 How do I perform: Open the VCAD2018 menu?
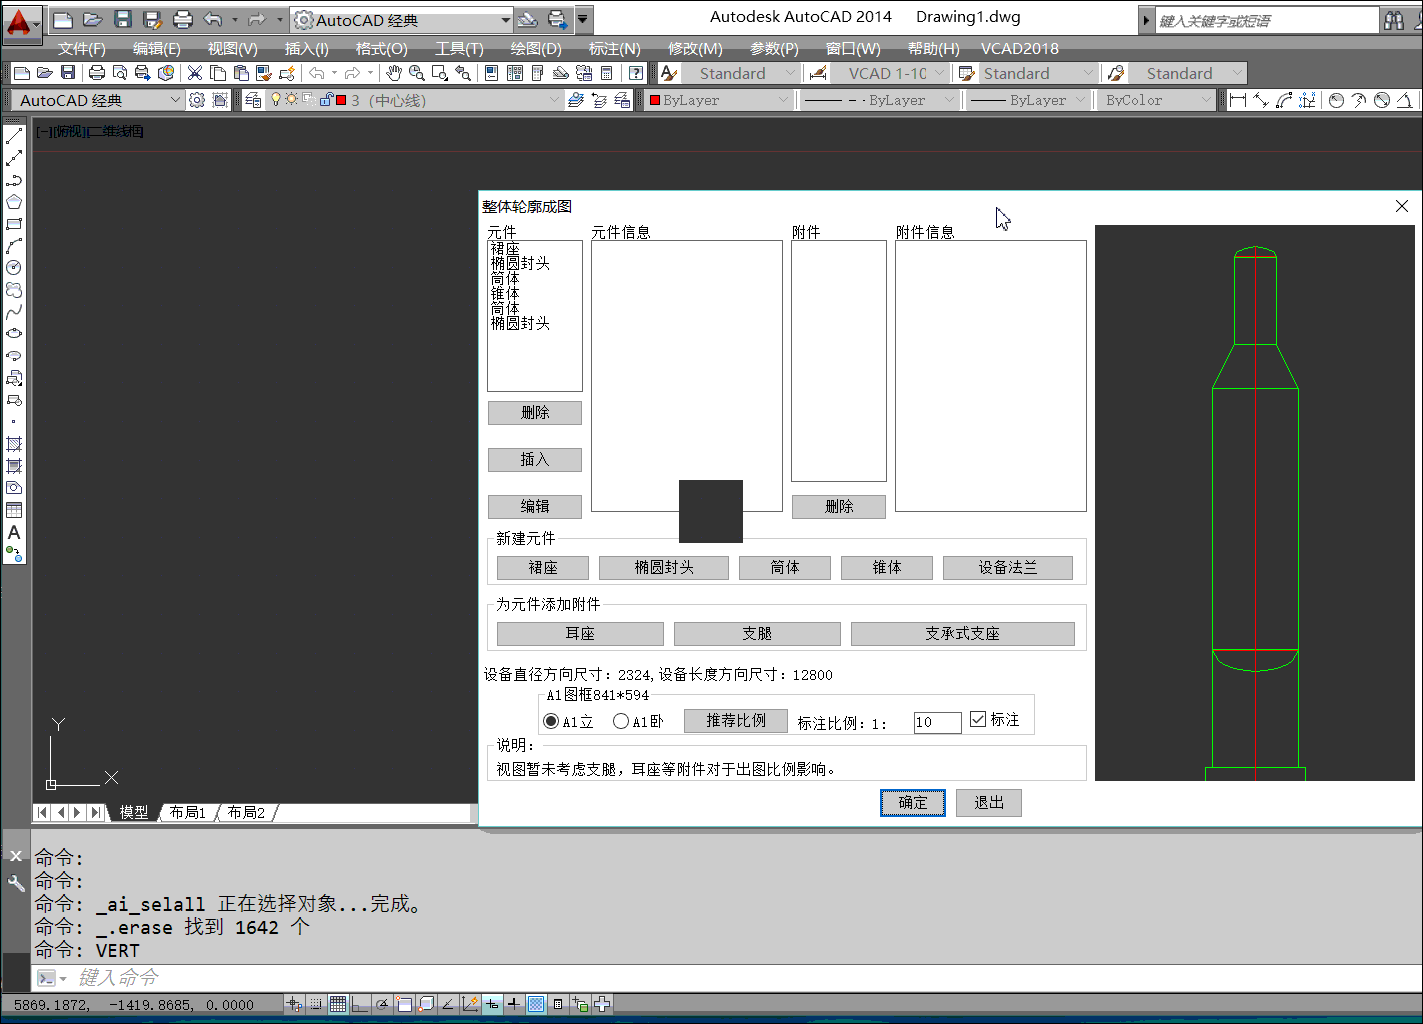pos(1020,48)
